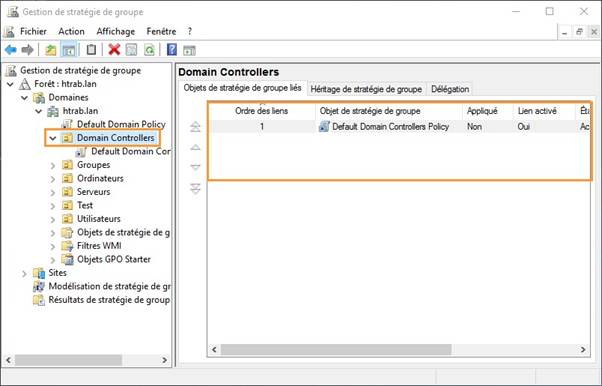Click the right arrow of the tree pane scrollbar

[x=164, y=360]
